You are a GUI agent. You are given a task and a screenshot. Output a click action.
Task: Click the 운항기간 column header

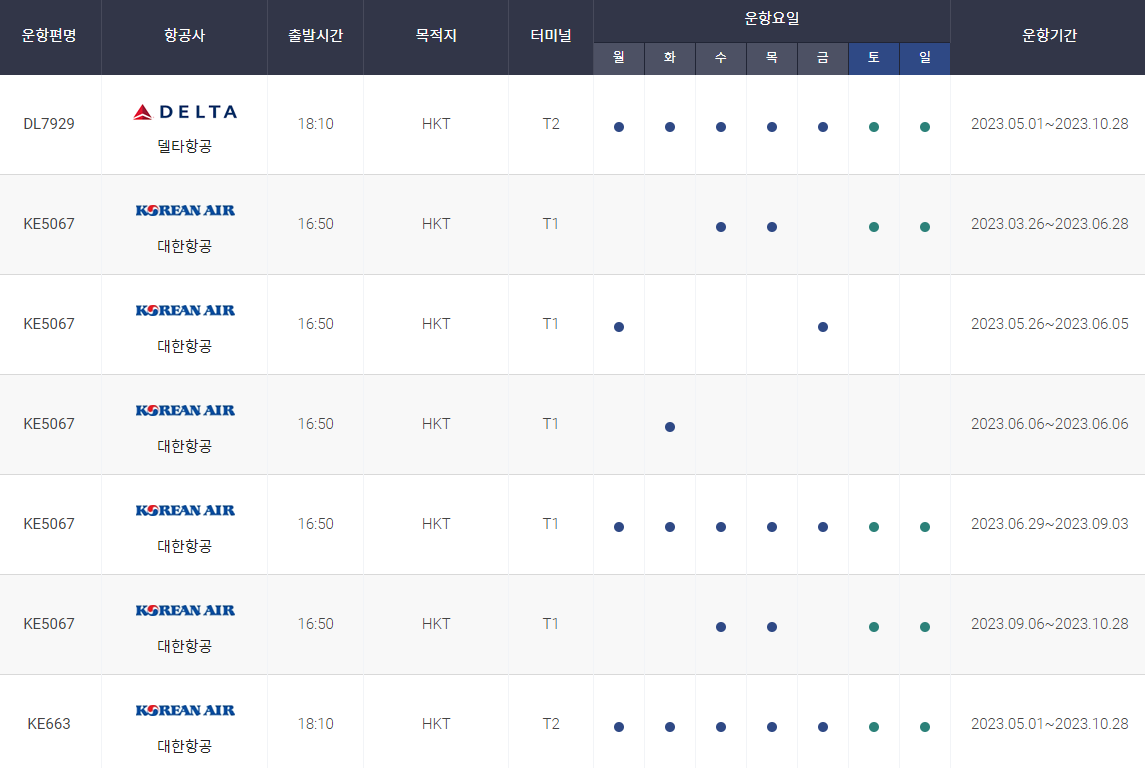(1049, 35)
